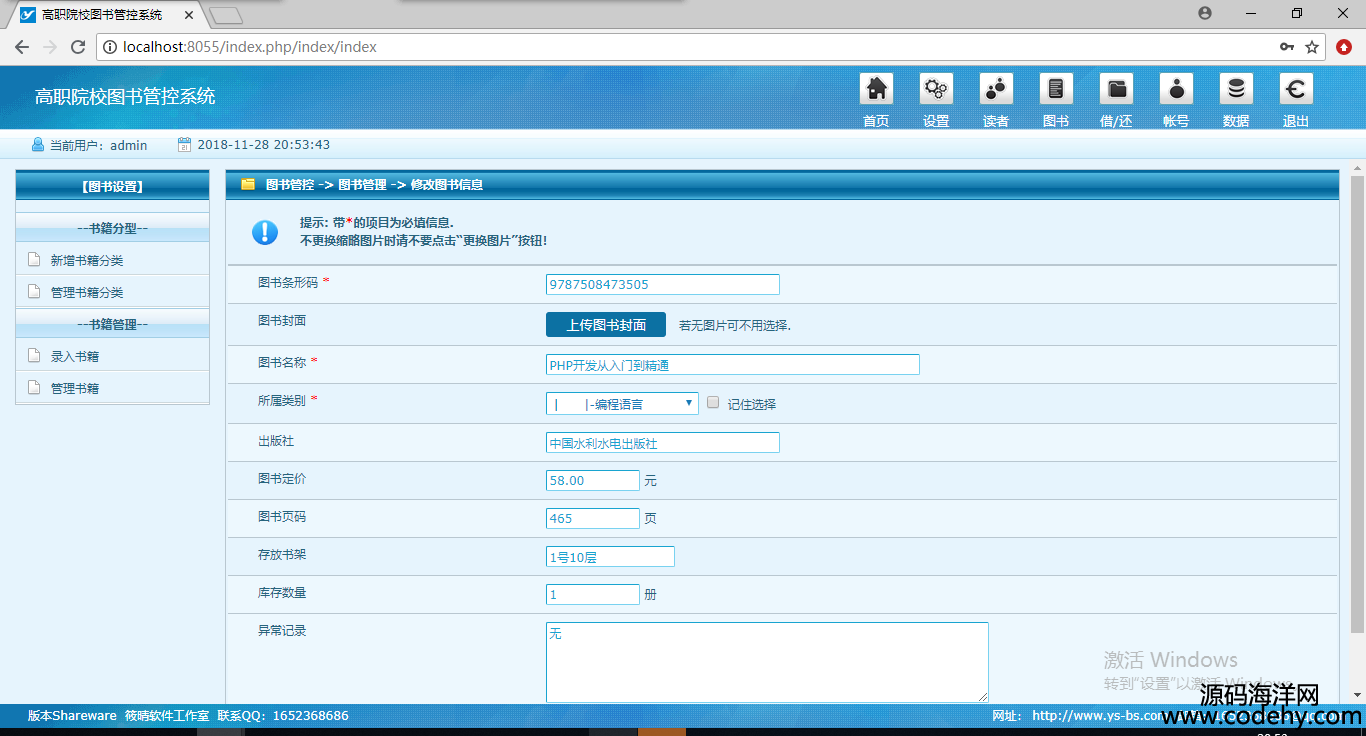Image resolution: width=1366 pixels, height=736 pixels.
Task: Select the 图书 book icon
Action: tap(1056, 90)
